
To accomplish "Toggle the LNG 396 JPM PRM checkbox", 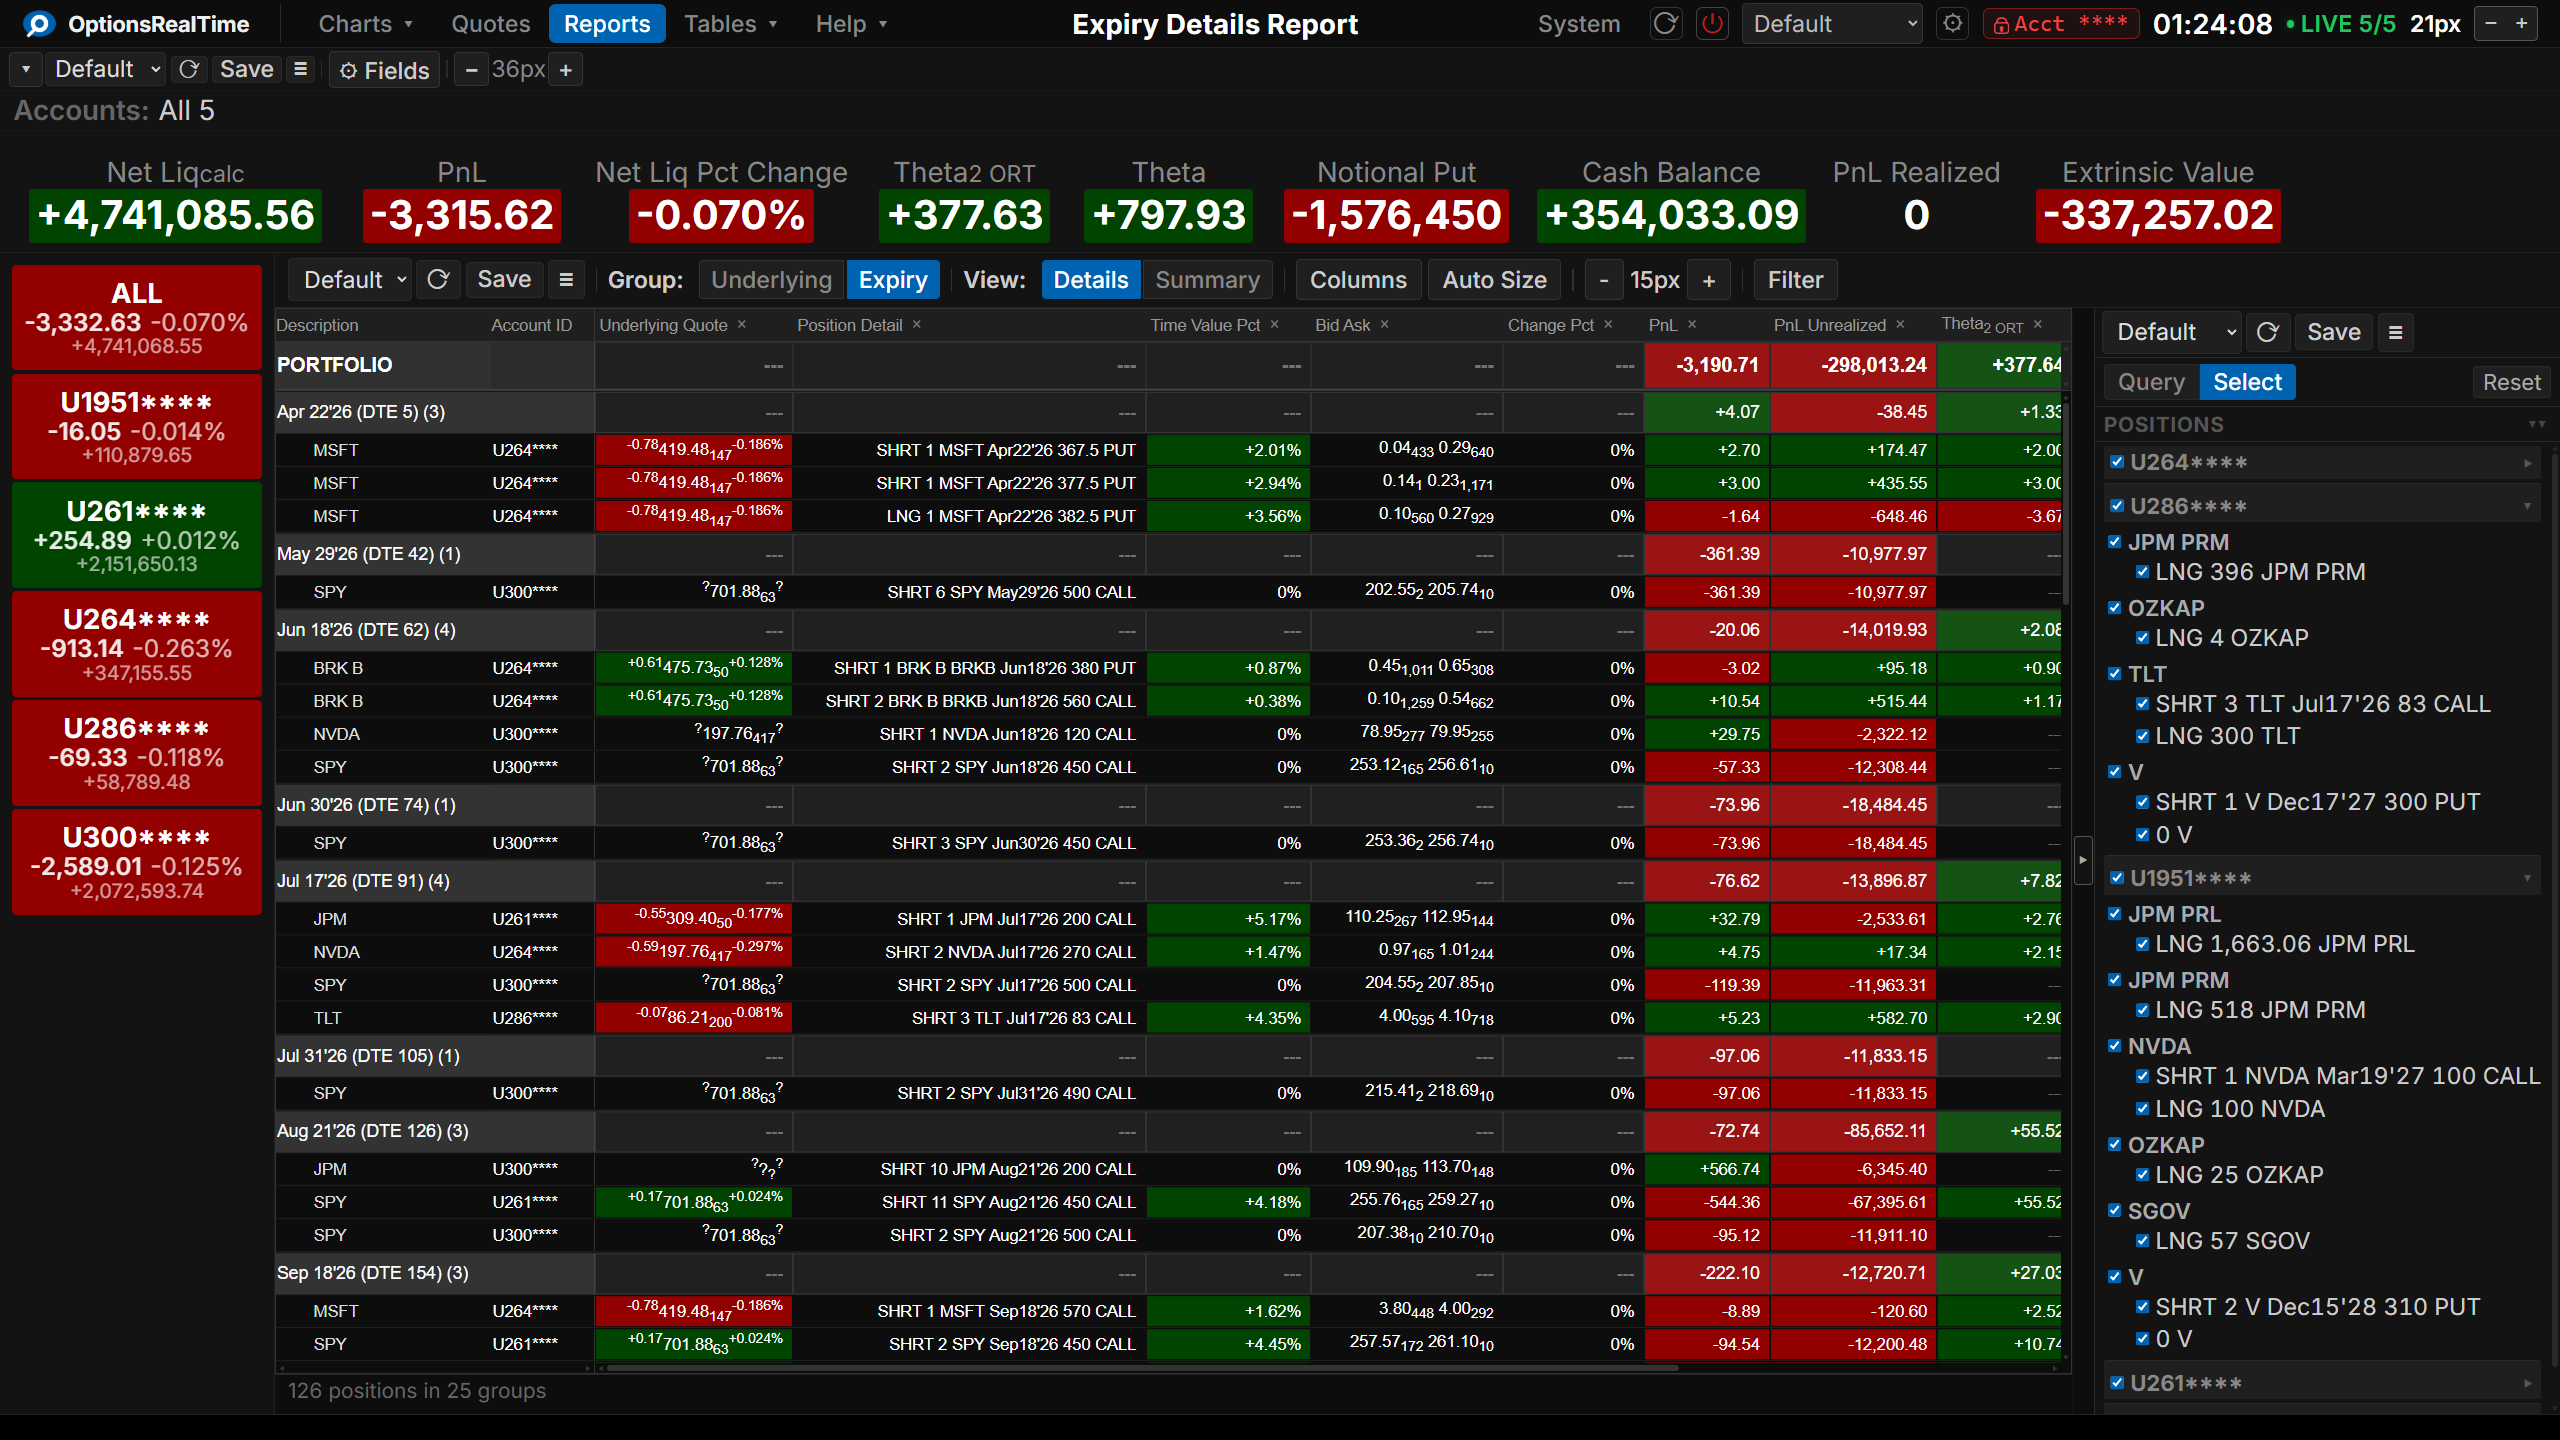I will point(2142,572).
